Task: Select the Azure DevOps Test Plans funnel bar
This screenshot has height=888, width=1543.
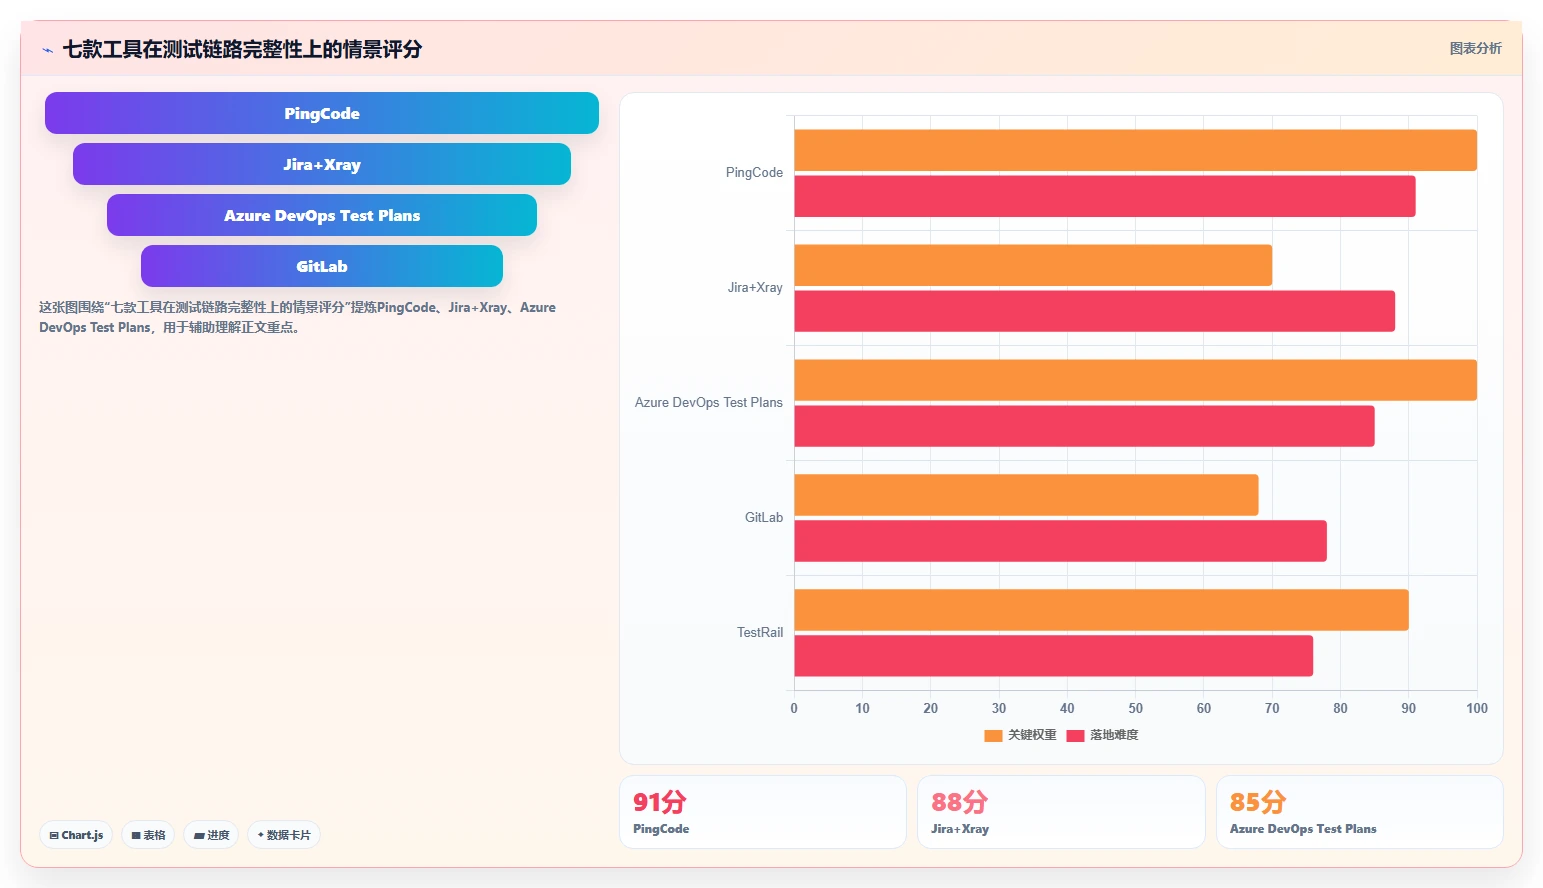Action: [x=322, y=215]
